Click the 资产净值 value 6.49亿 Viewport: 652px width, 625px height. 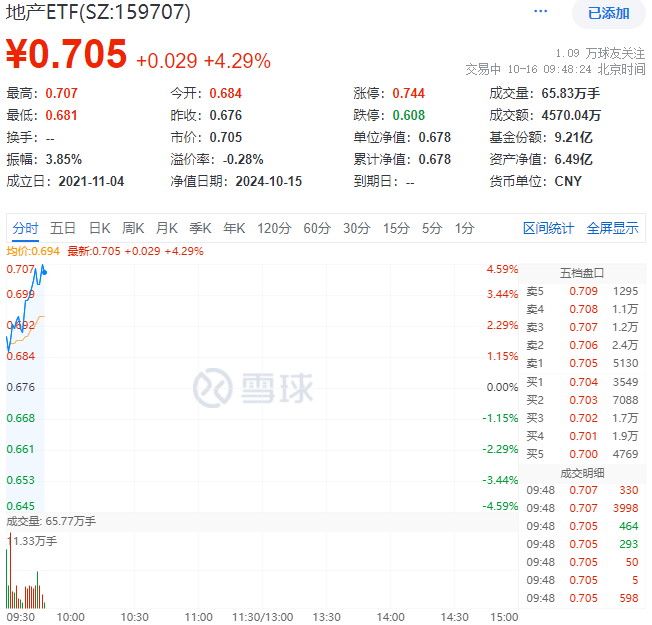(573, 159)
